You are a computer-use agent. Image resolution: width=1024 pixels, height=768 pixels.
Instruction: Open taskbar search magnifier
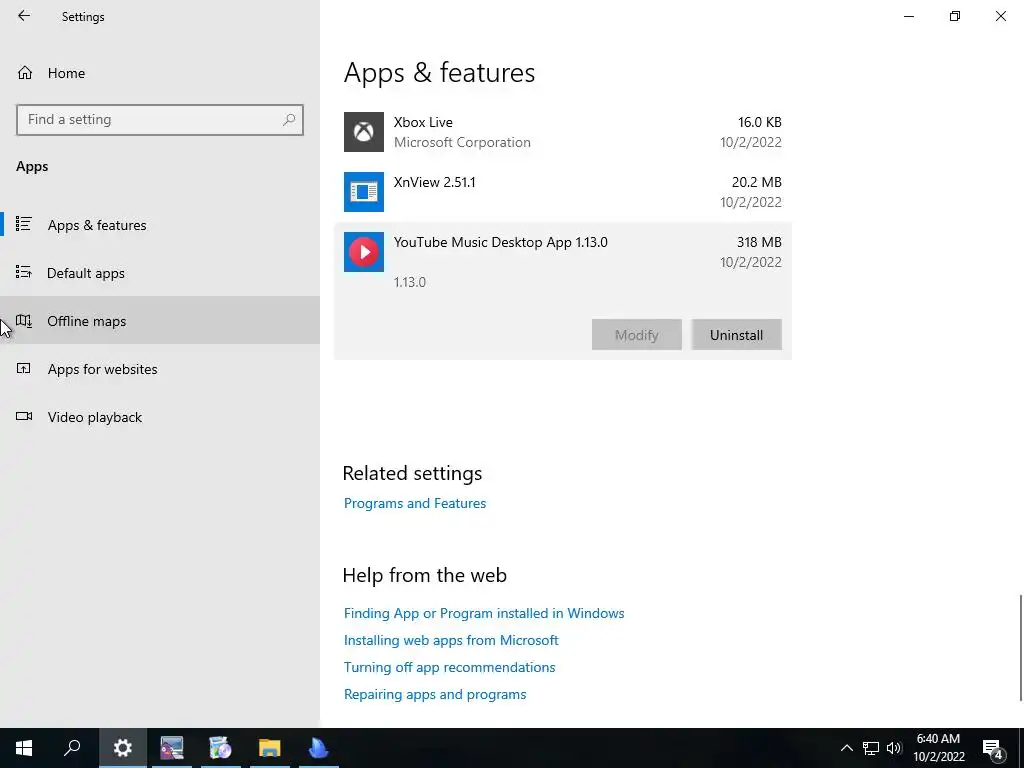[x=72, y=748]
